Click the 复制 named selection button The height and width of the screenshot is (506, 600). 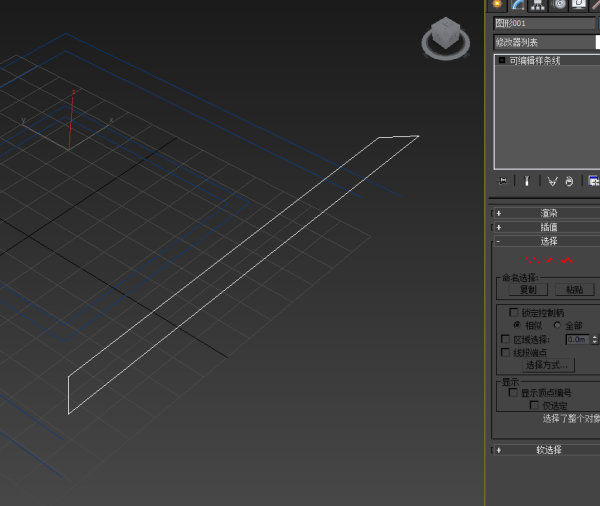528,290
